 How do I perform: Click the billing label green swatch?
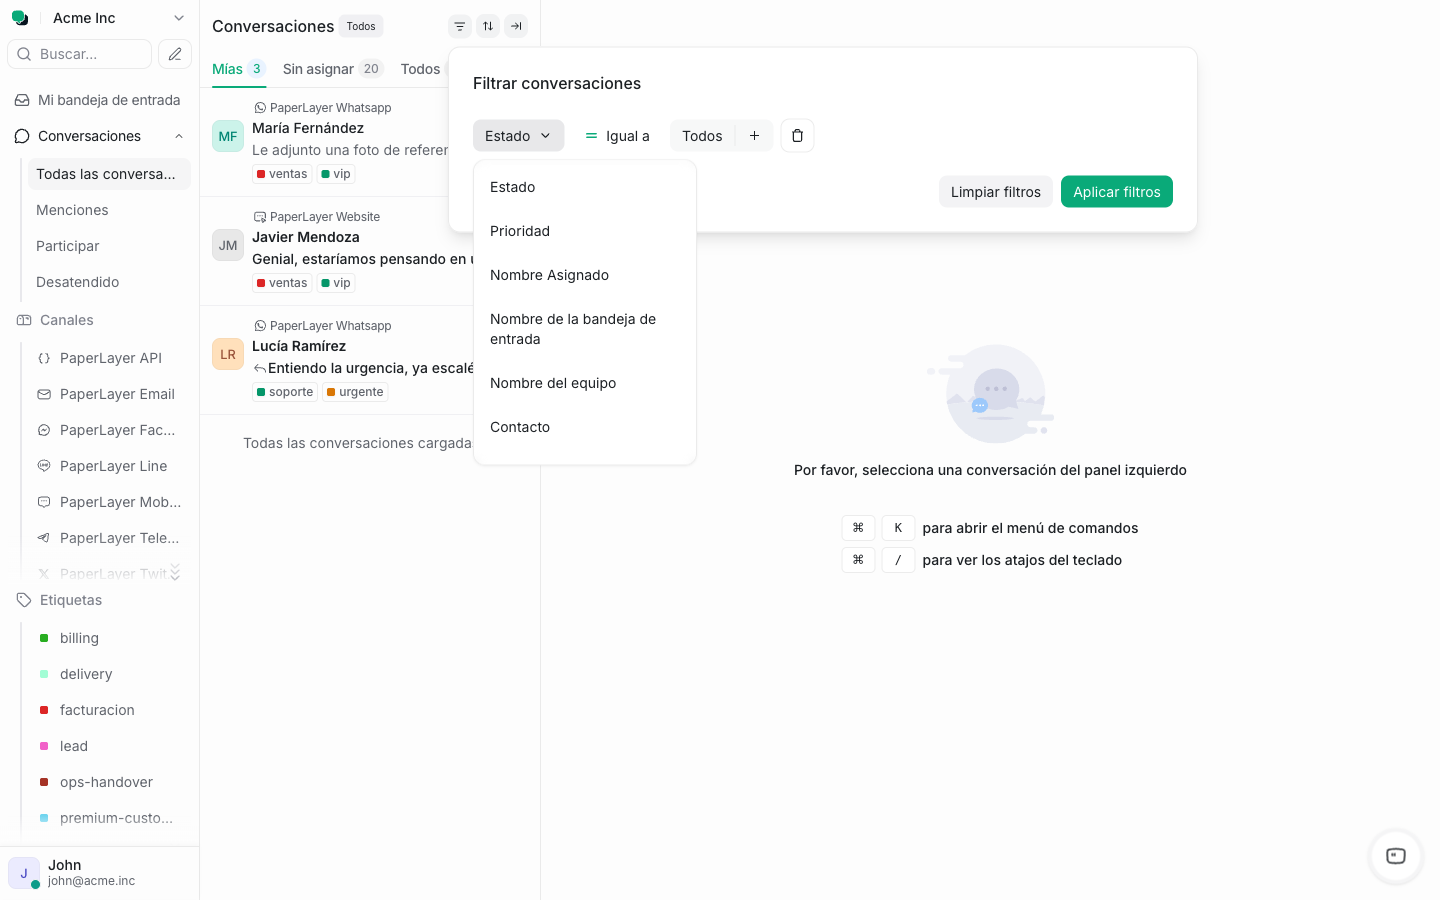click(44, 638)
